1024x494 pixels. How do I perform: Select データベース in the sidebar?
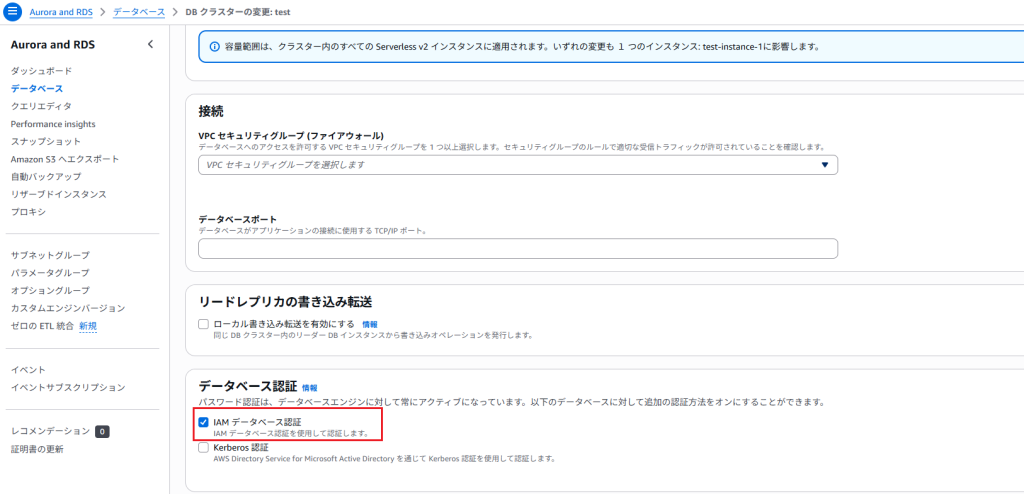(37, 88)
